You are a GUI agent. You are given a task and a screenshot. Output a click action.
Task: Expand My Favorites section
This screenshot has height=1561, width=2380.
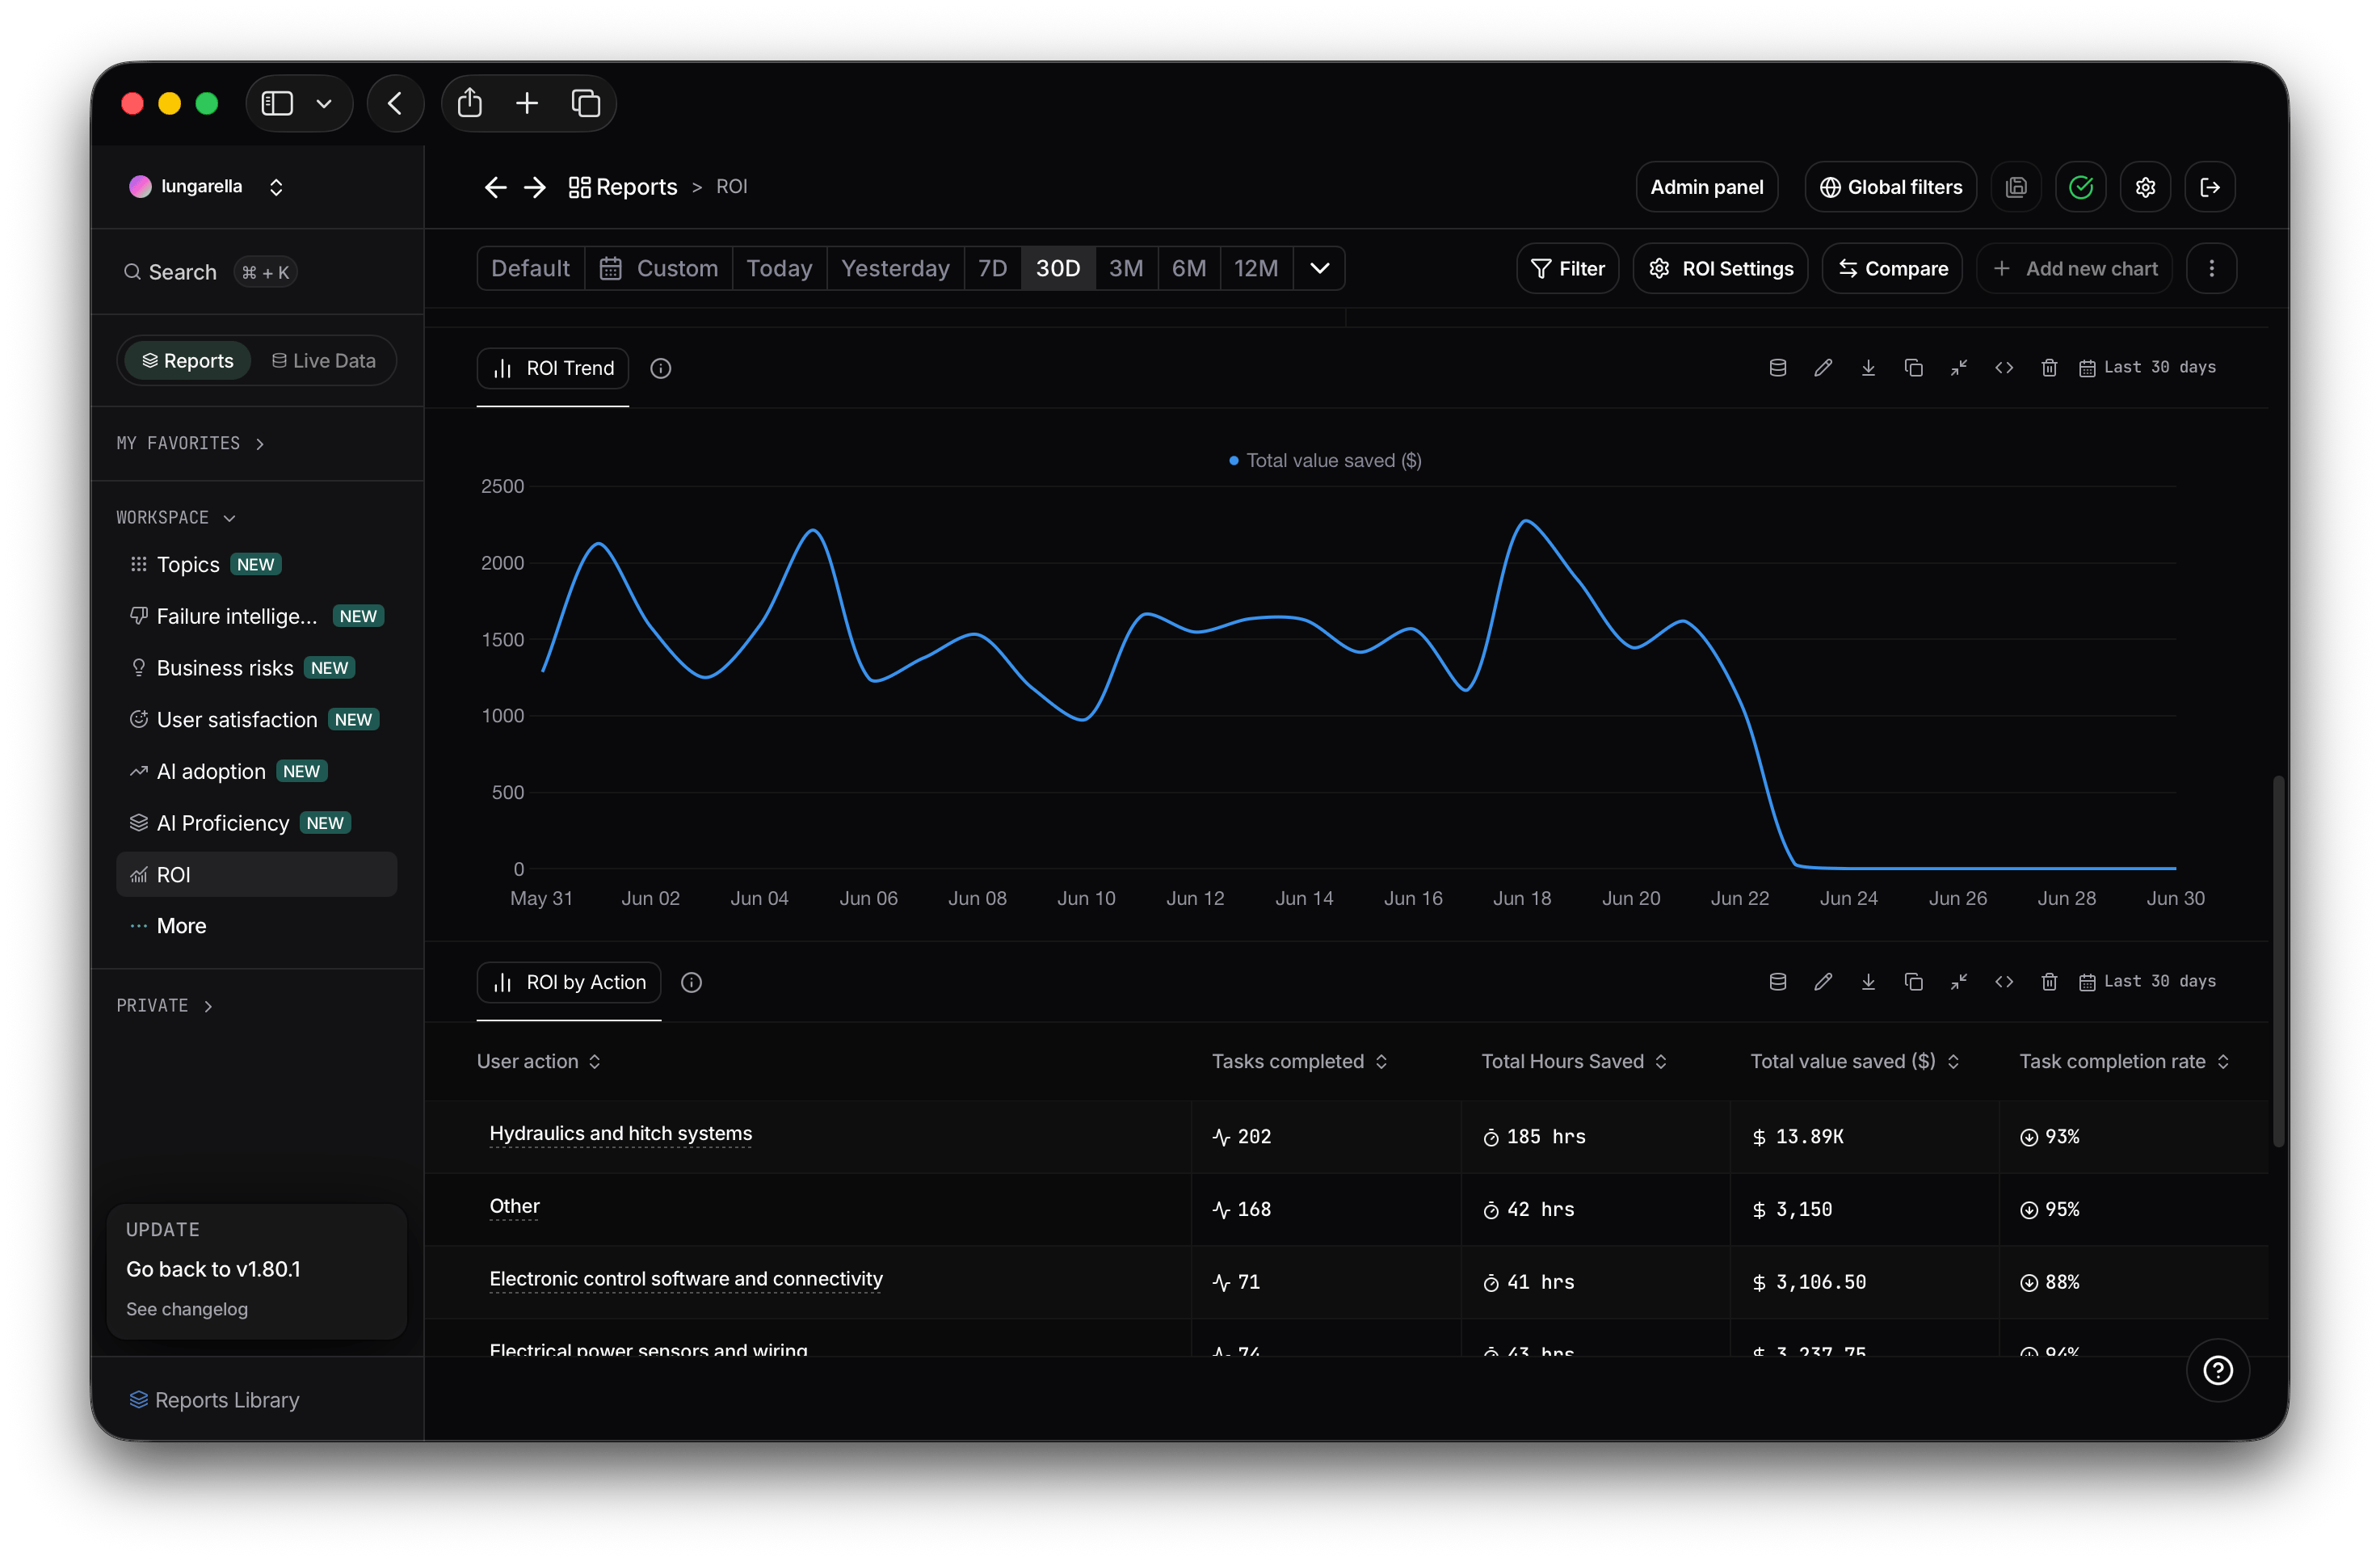(x=190, y=443)
